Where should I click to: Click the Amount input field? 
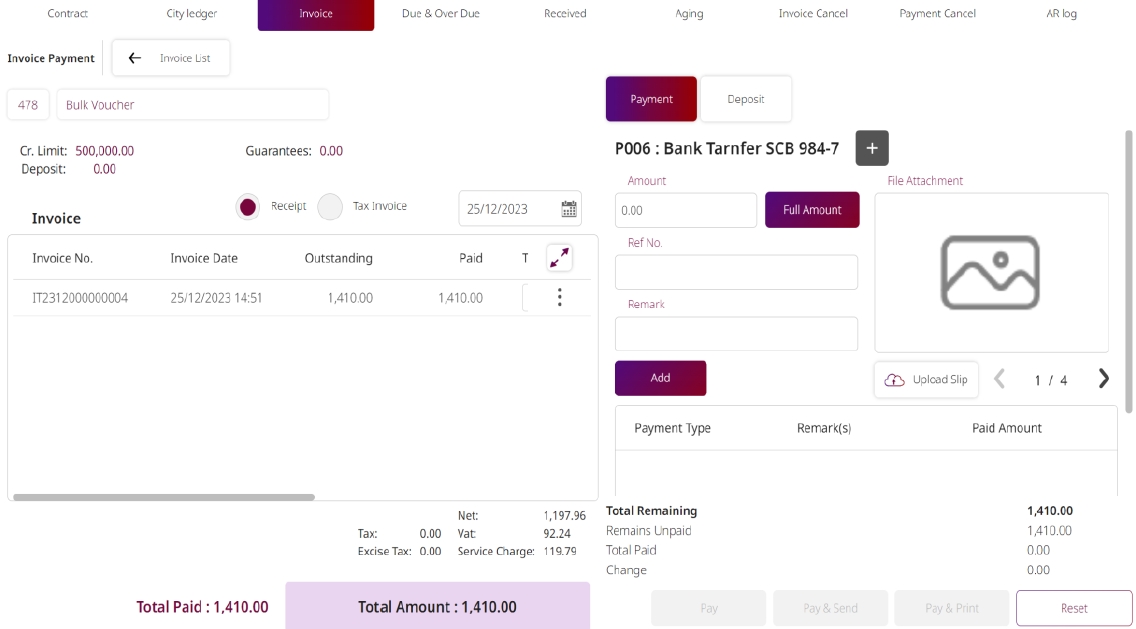[x=685, y=211]
